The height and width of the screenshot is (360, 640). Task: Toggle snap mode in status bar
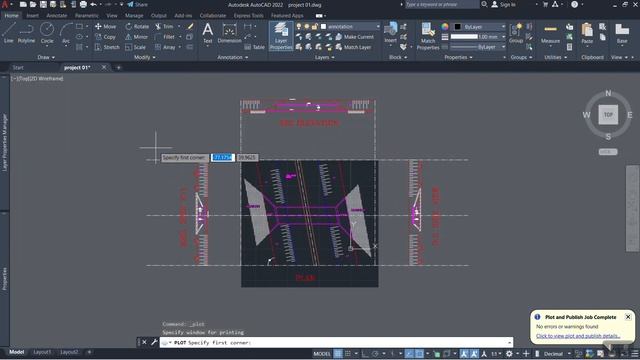[x=348, y=354]
